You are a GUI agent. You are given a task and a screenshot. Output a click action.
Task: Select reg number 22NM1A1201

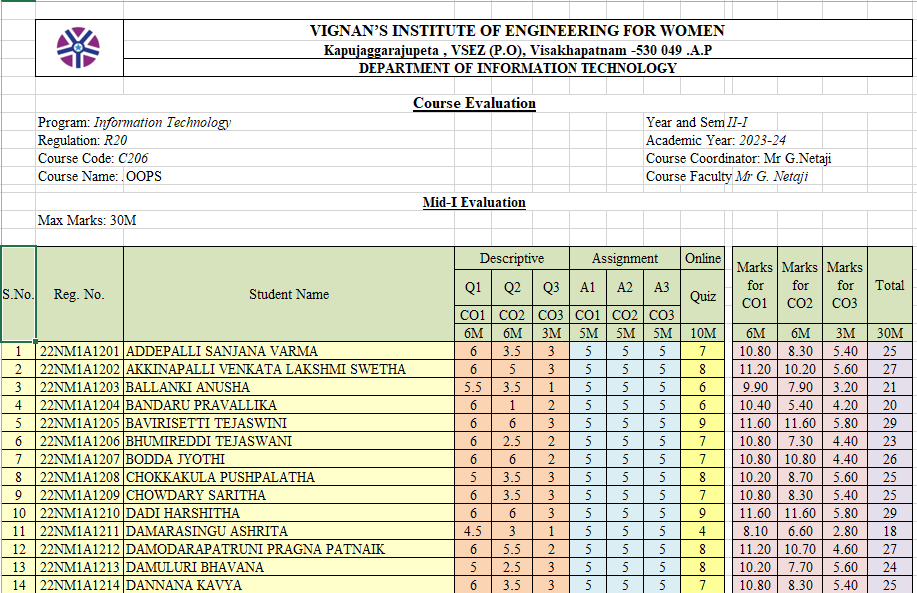(x=80, y=351)
